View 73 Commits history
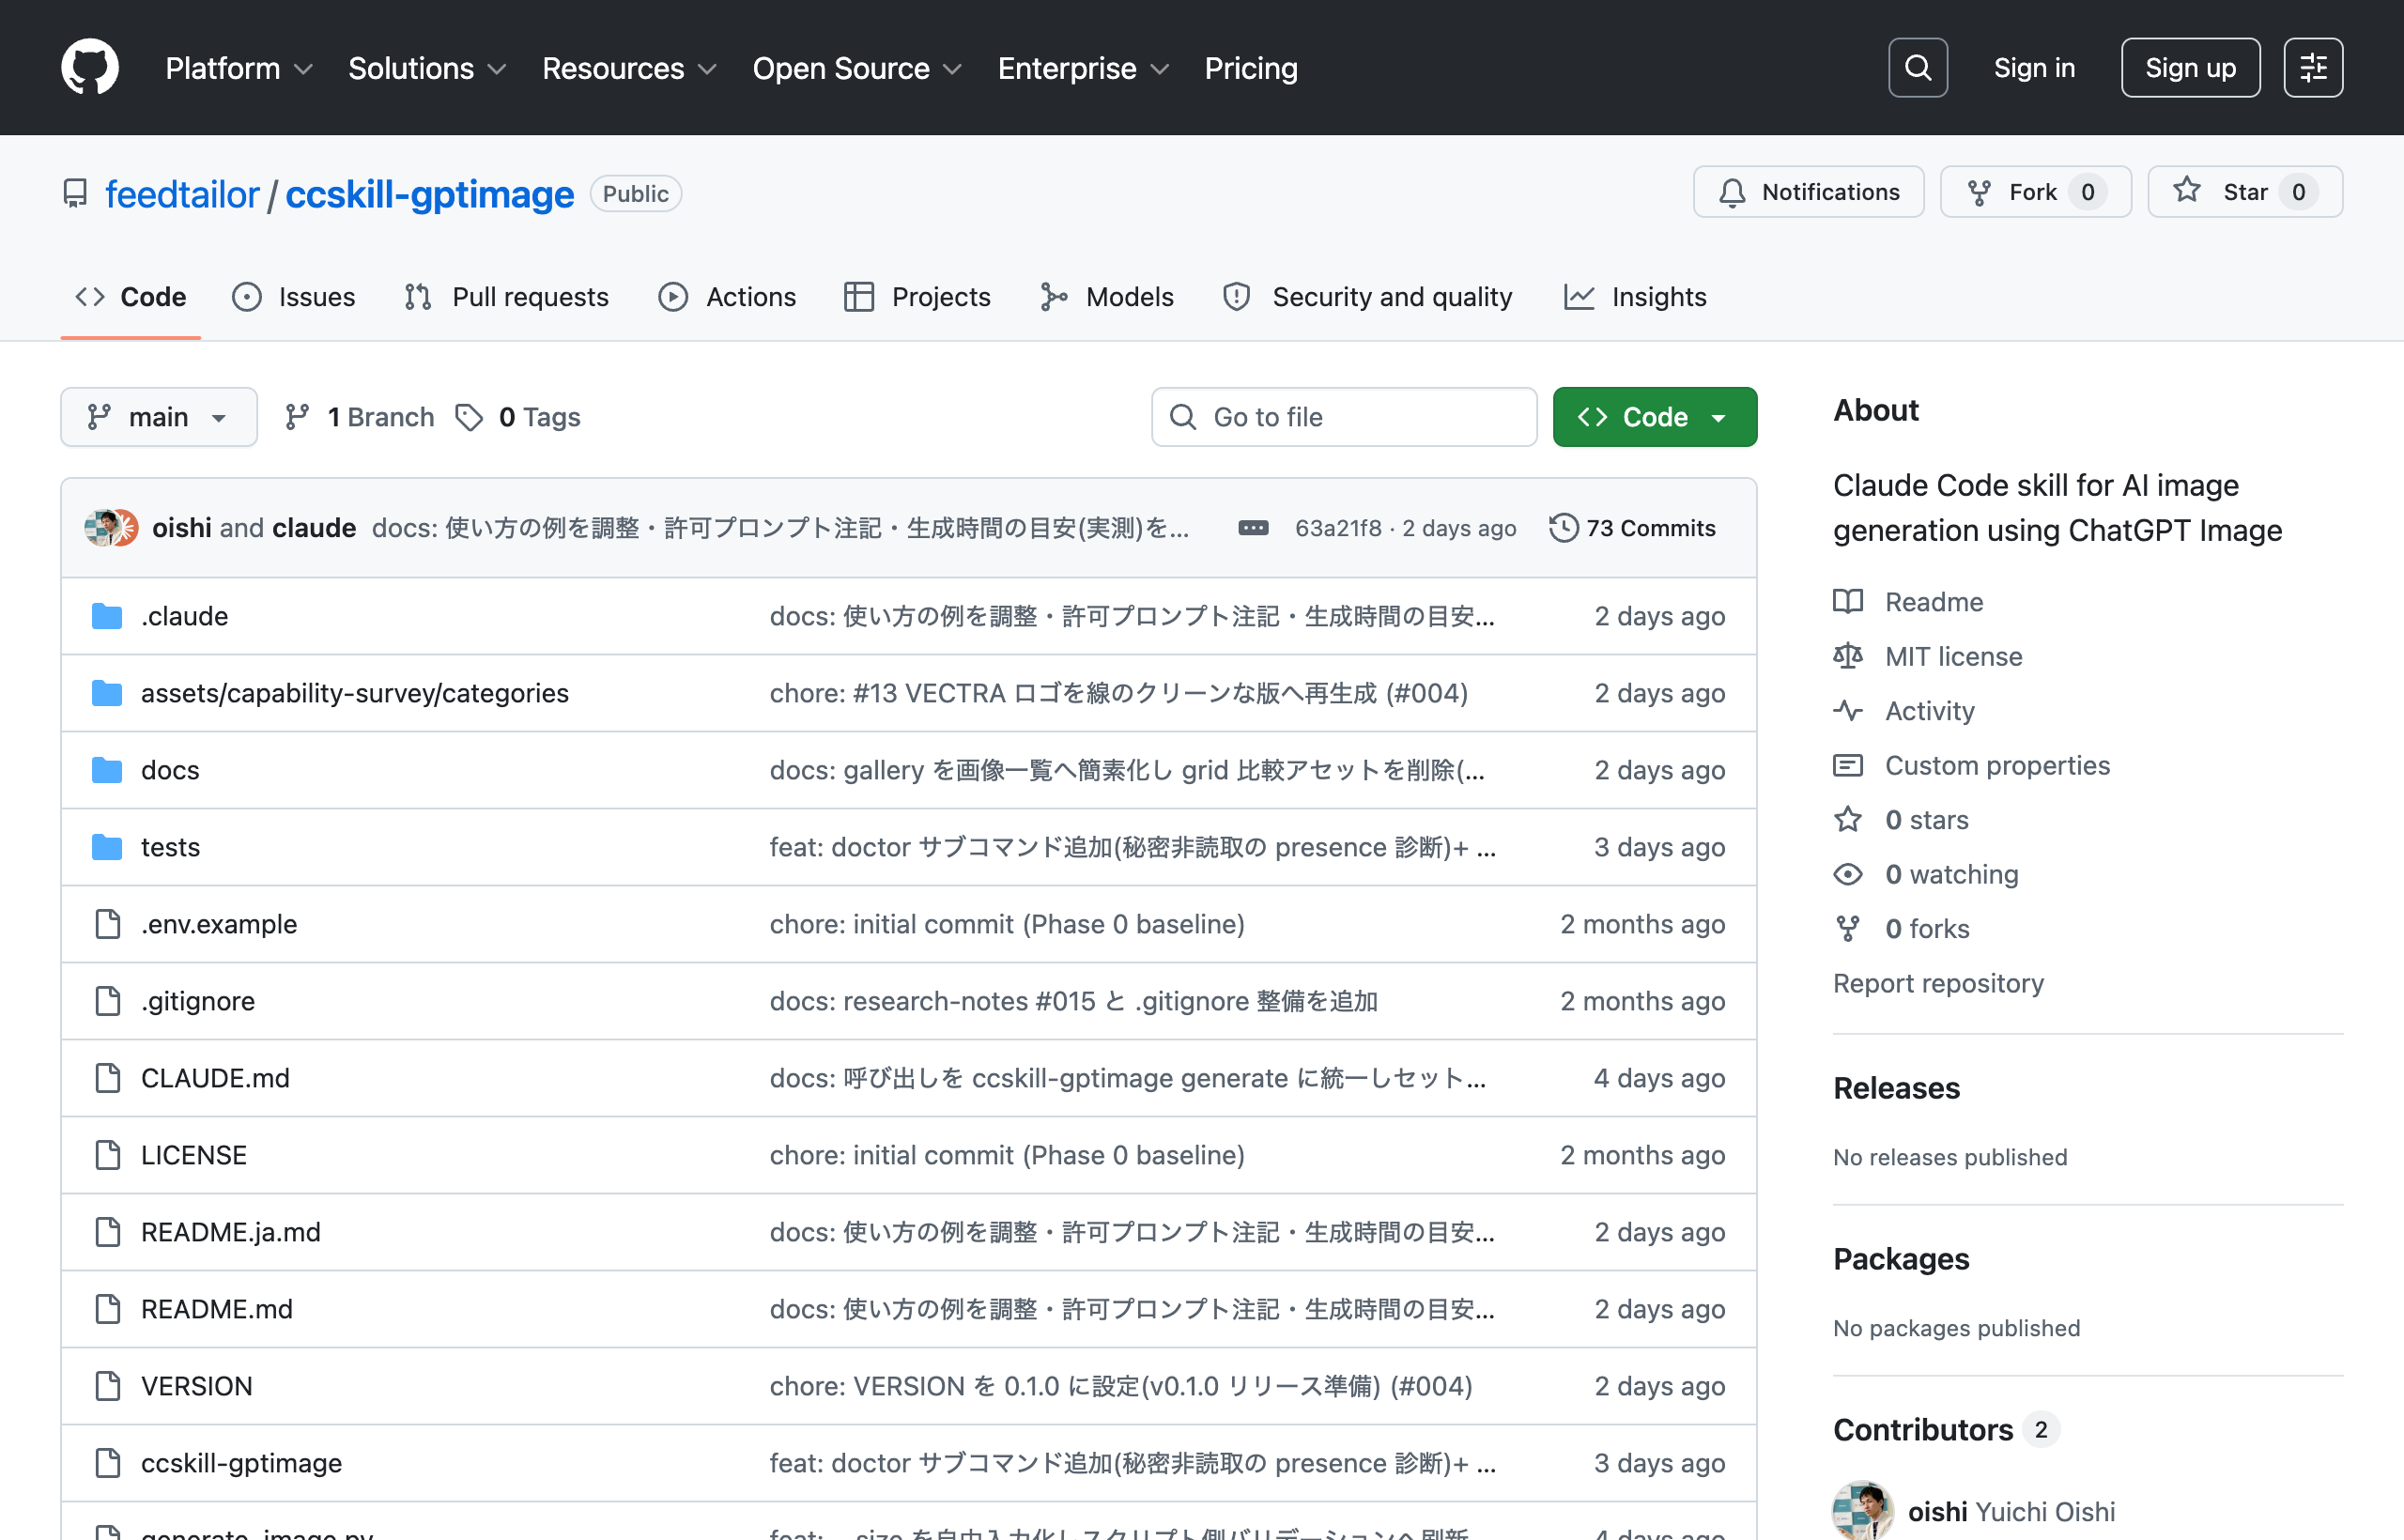This screenshot has height=1540, width=2404. tap(1633, 528)
